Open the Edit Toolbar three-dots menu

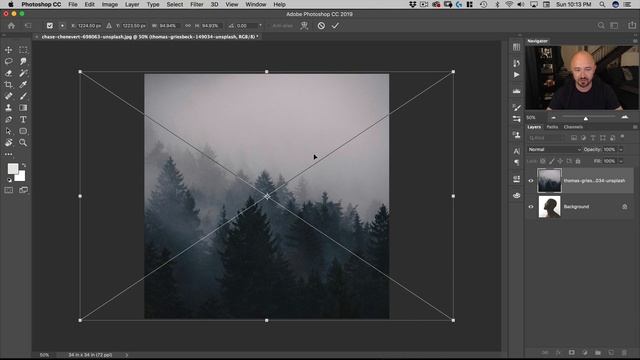(x=8, y=154)
